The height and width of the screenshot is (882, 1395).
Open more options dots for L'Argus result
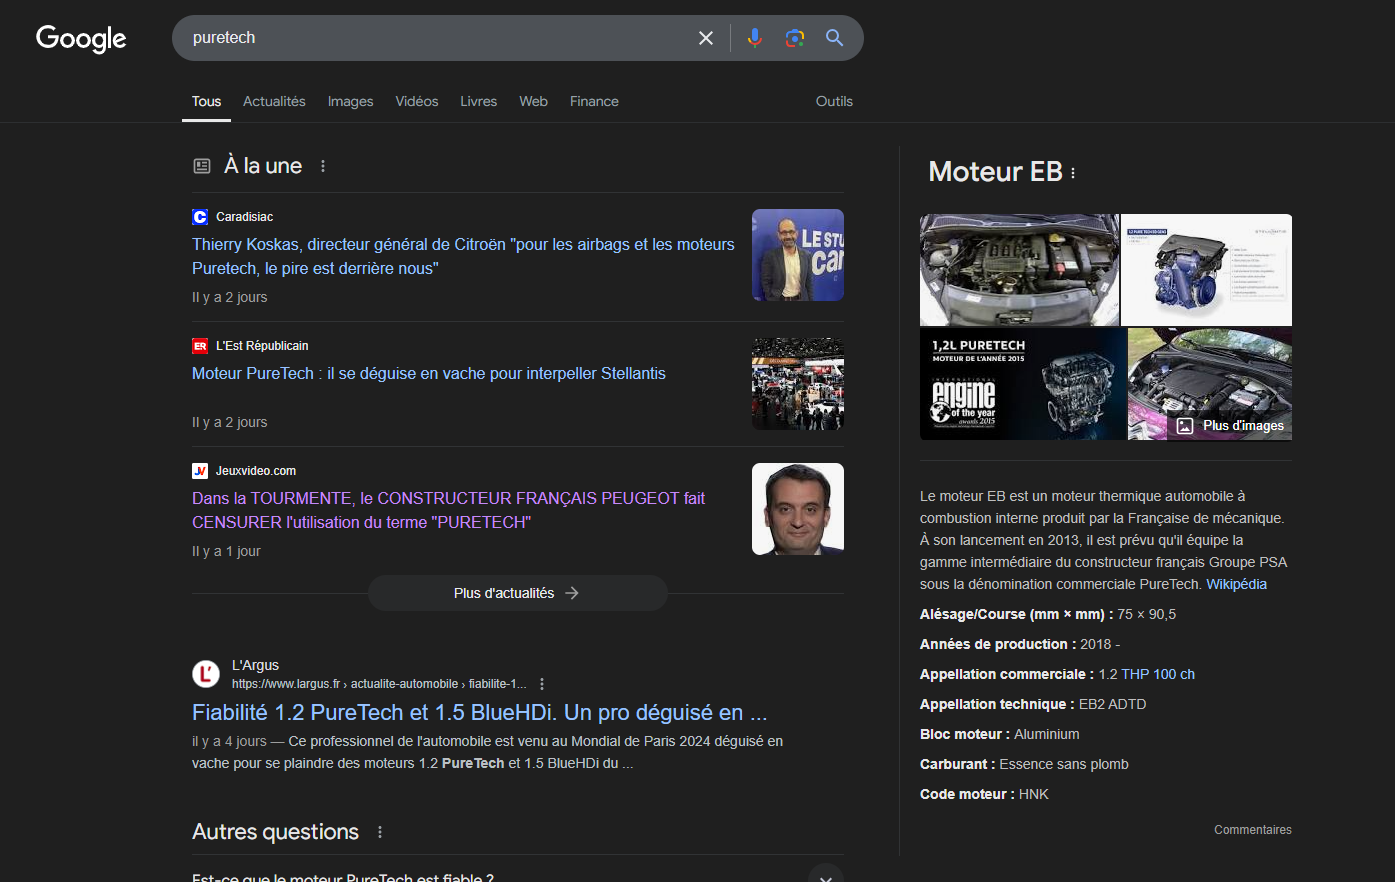(542, 684)
